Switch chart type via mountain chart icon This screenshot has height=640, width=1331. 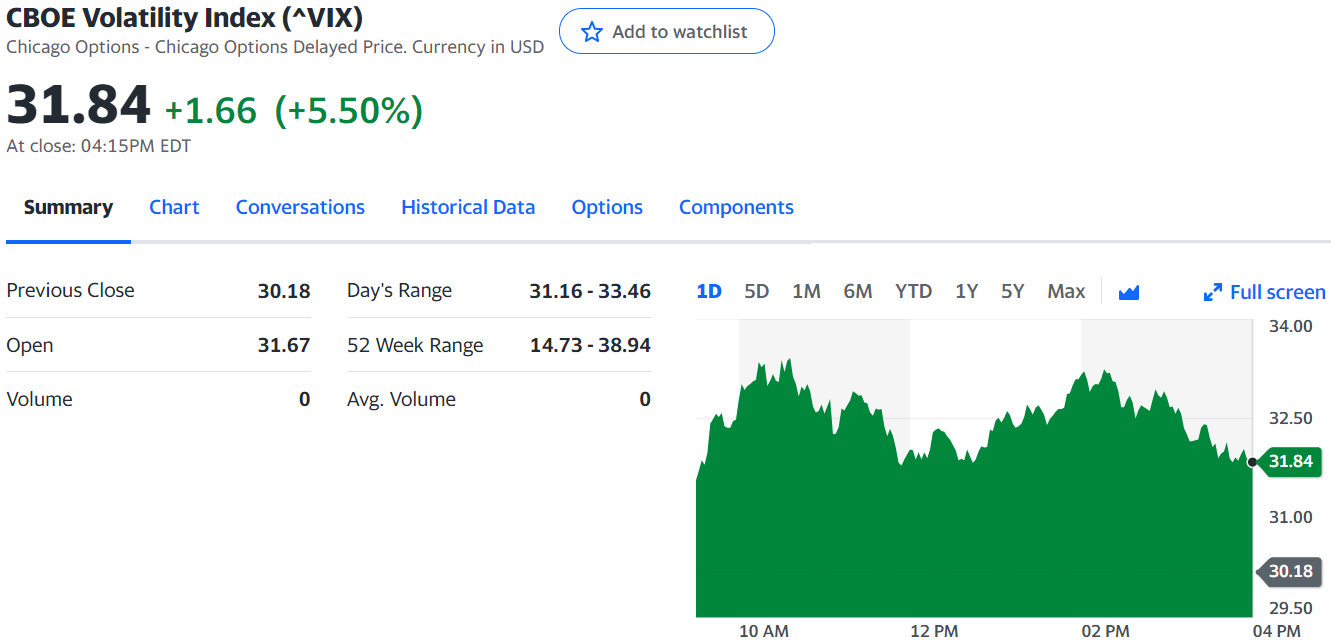point(1129,292)
